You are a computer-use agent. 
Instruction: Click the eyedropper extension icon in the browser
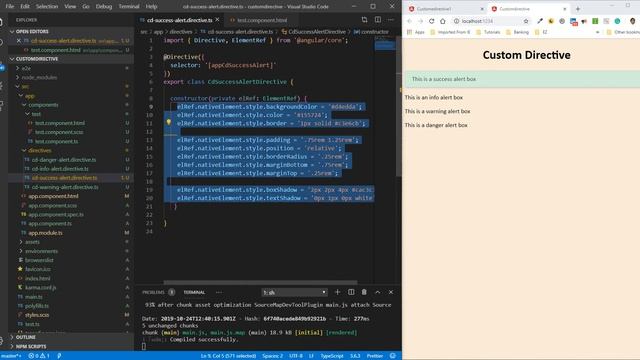pyautogui.click(x=540, y=21)
